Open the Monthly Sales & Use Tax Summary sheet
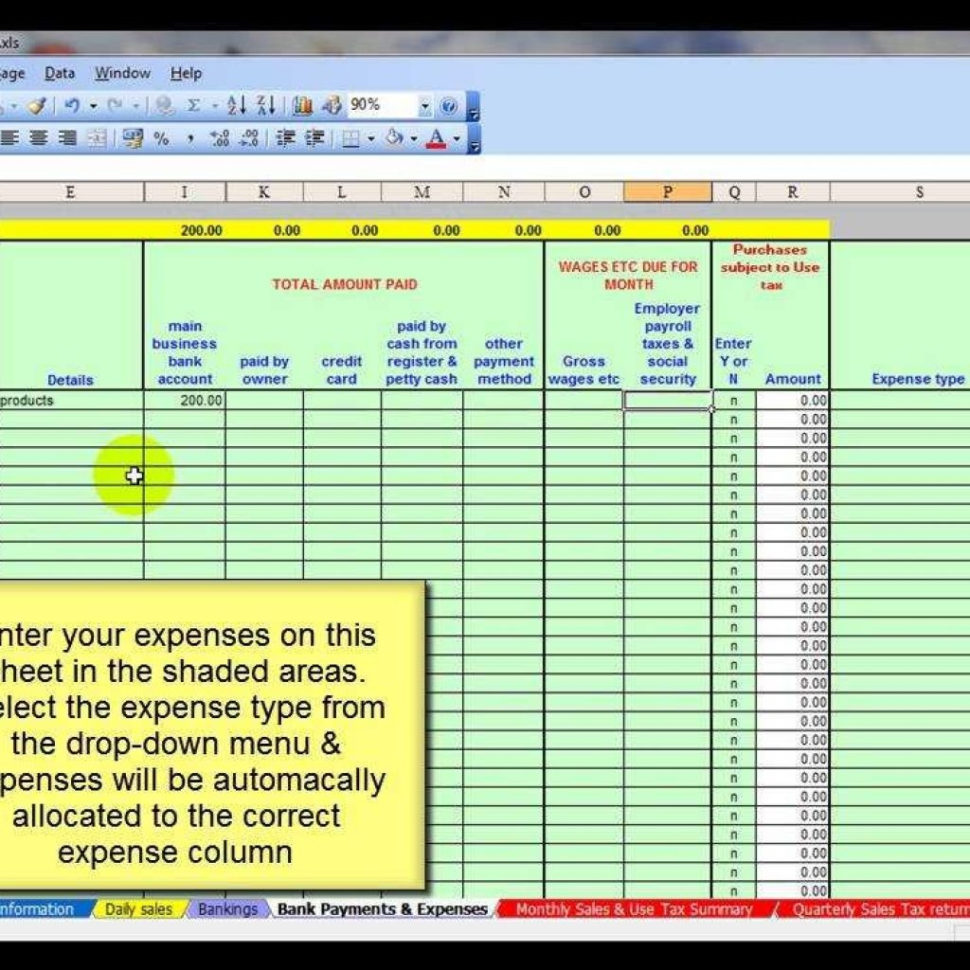The image size is (970, 970). pos(632,910)
